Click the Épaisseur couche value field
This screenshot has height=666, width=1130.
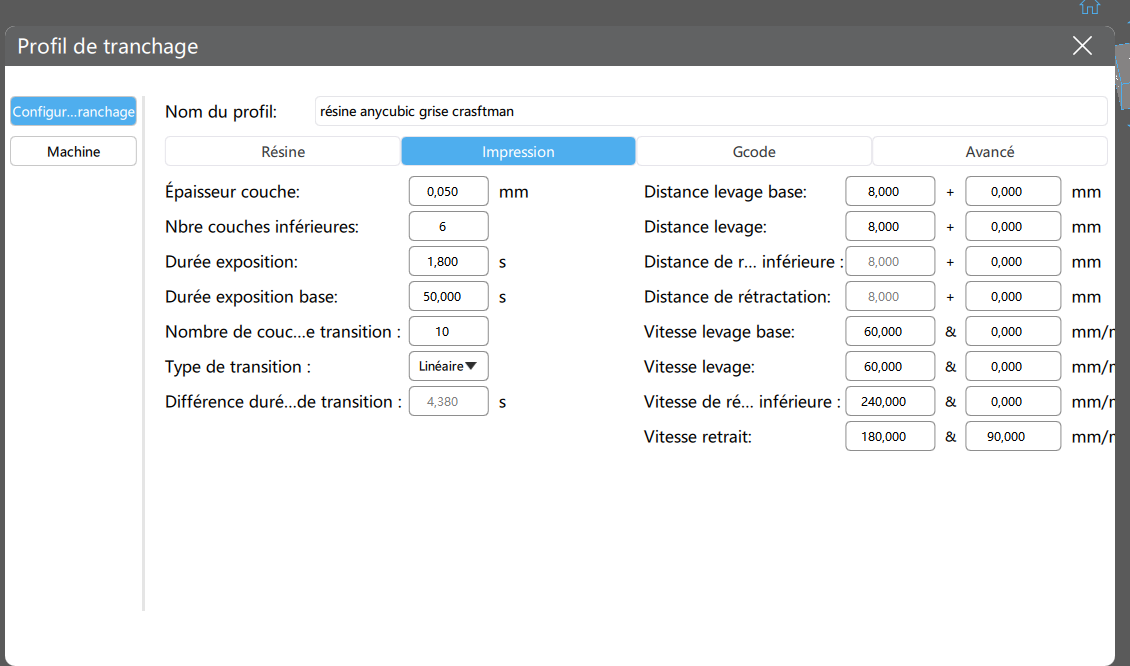tap(448, 192)
